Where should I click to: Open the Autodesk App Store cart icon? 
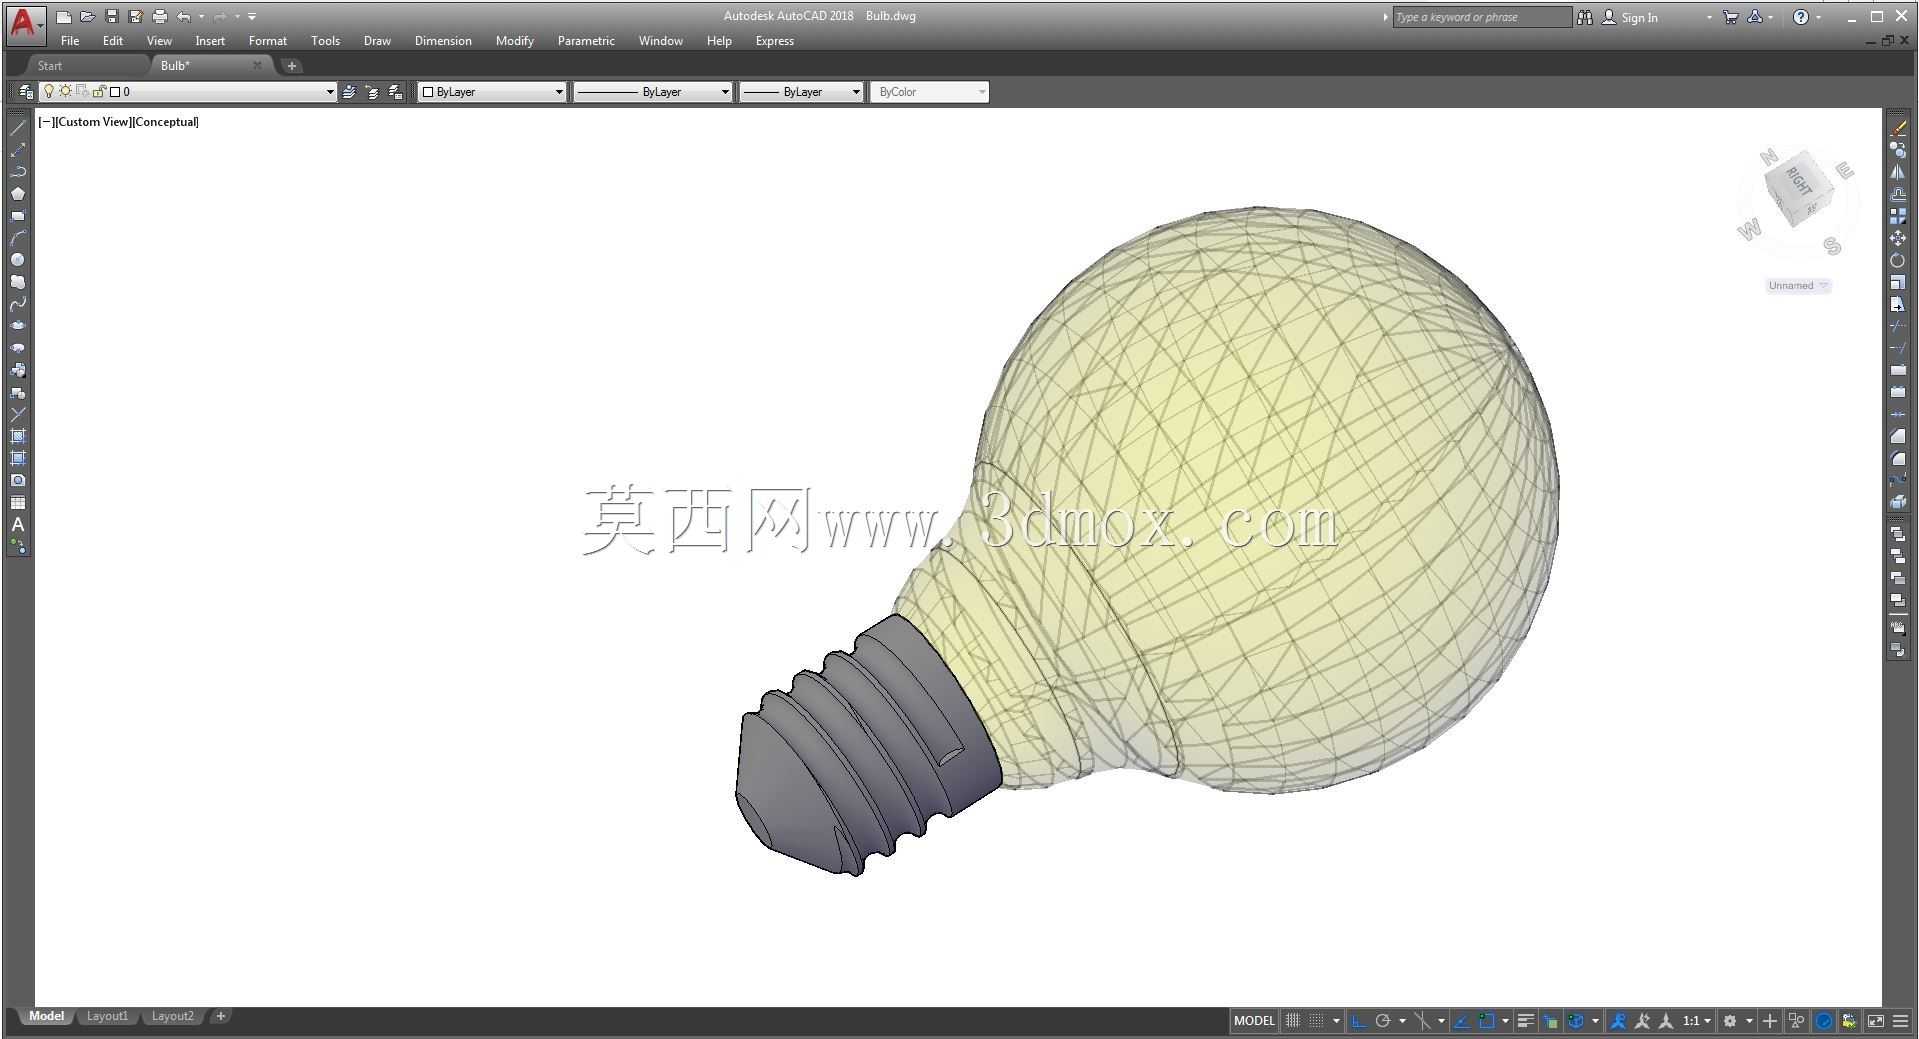tap(1731, 17)
